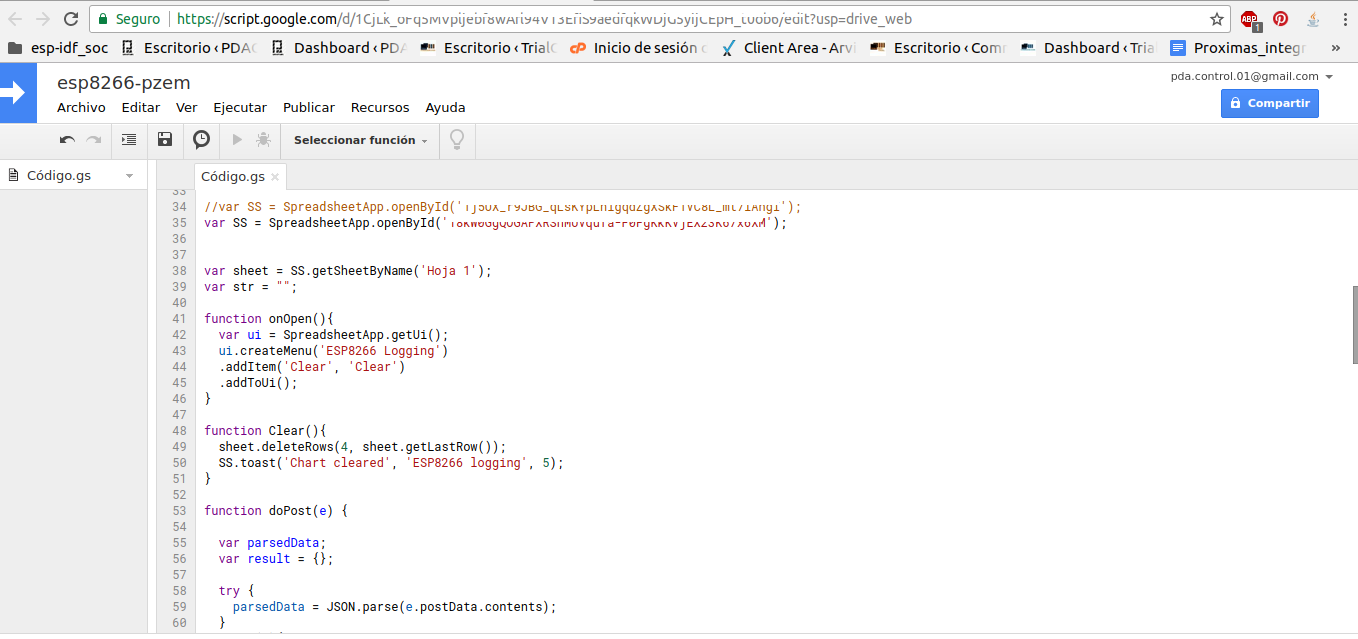Open the Archivo menu

click(81, 107)
